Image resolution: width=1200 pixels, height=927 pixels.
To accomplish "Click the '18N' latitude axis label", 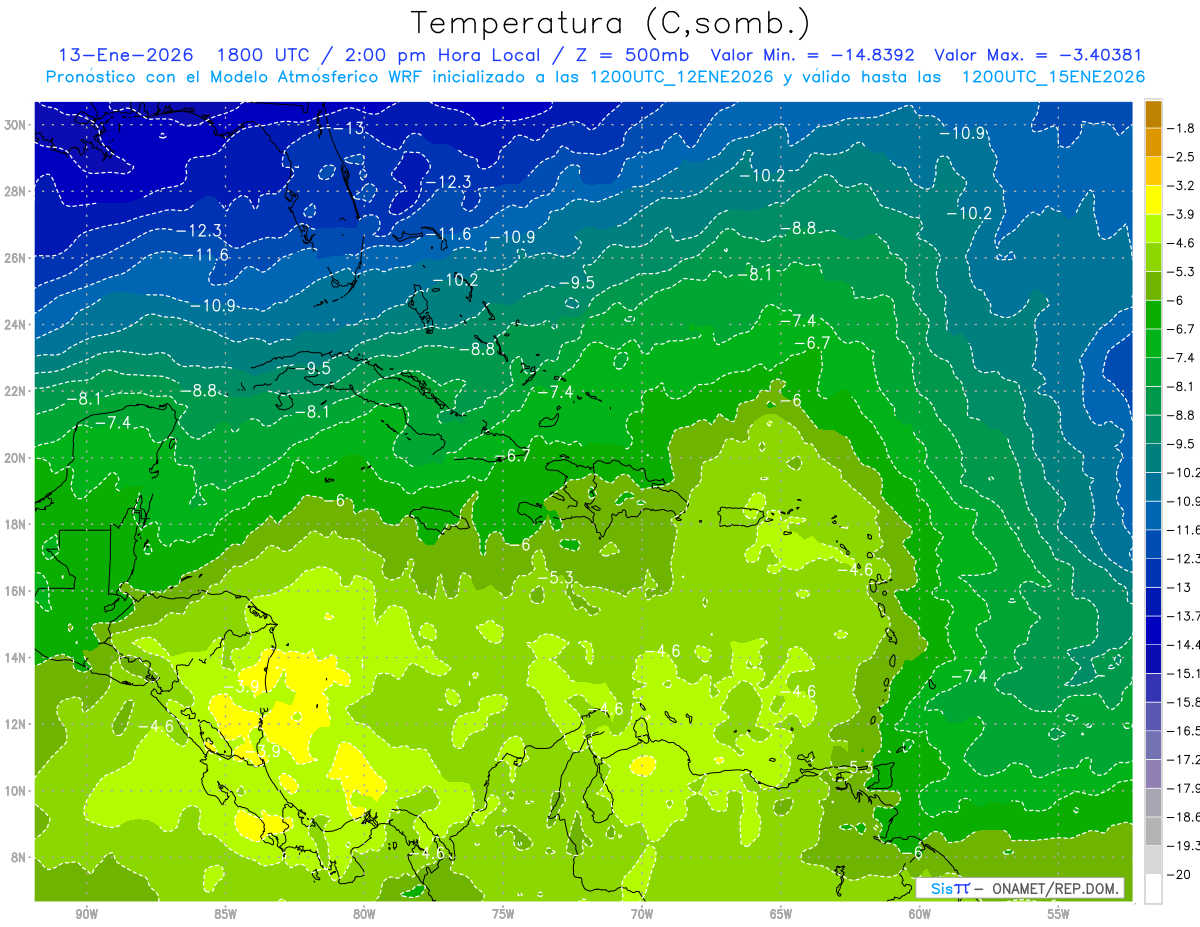I will tap(14, 524).
